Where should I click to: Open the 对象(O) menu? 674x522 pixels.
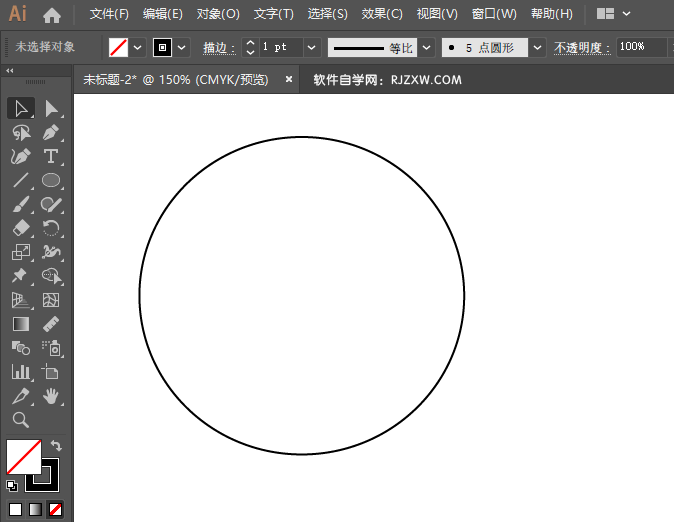[x=218, y=14]
